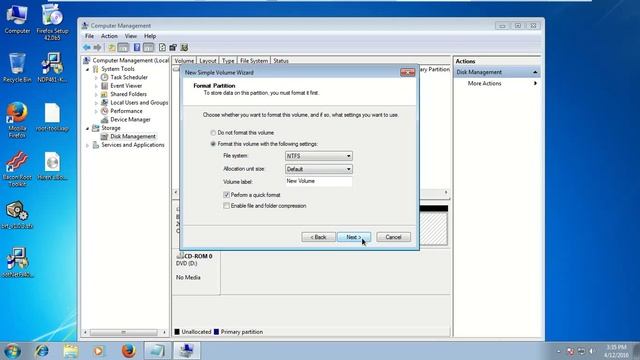Click the console tree horizontal scrollbar
This screenshot has height=360, width=640.
click(x=124, y=332)
